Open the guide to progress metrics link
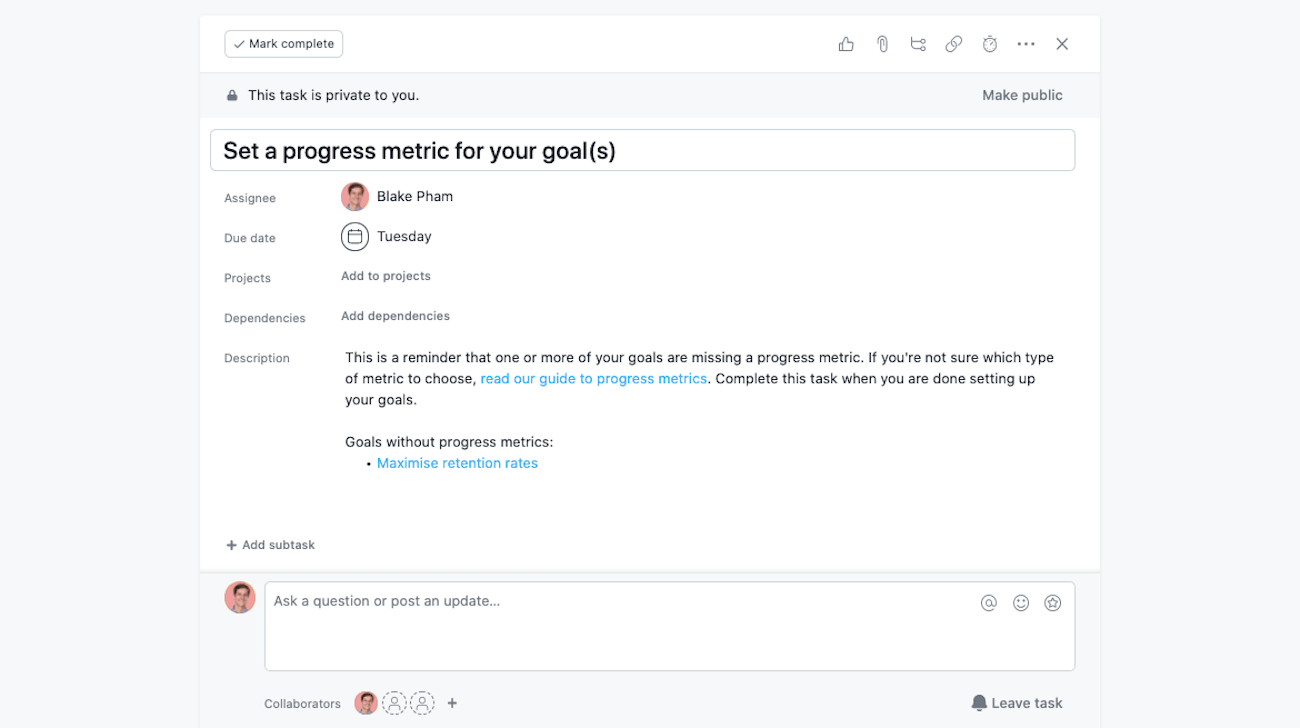 [x=593, y=379]
